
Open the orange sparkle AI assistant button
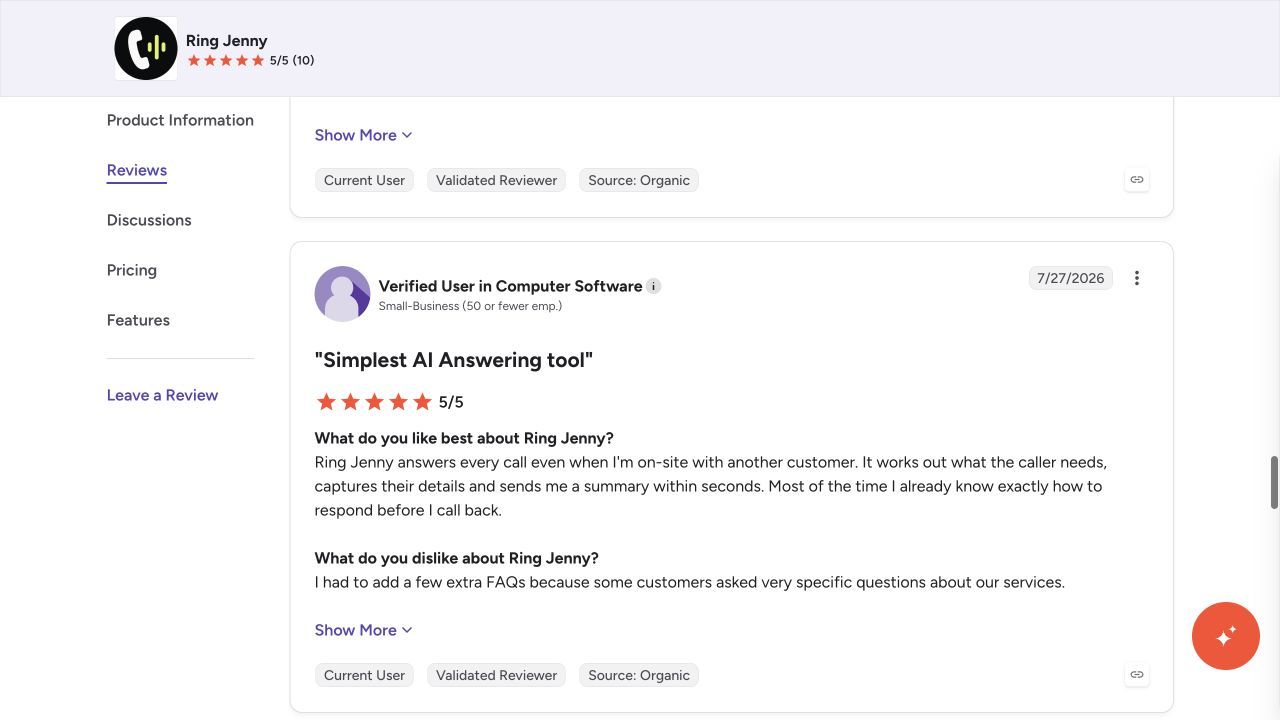point(1226,636)
